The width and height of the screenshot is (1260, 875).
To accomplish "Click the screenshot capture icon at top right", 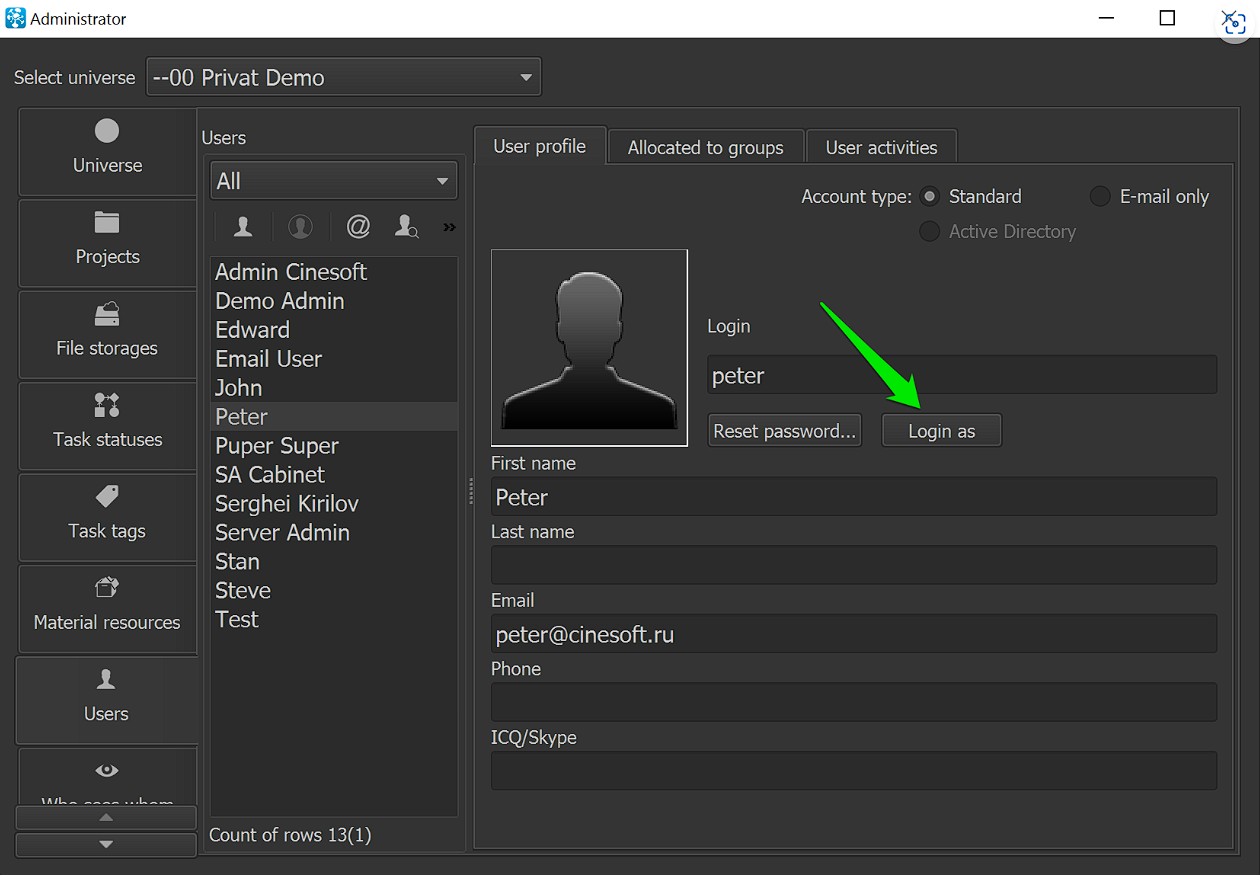I will coord(1235,23).
